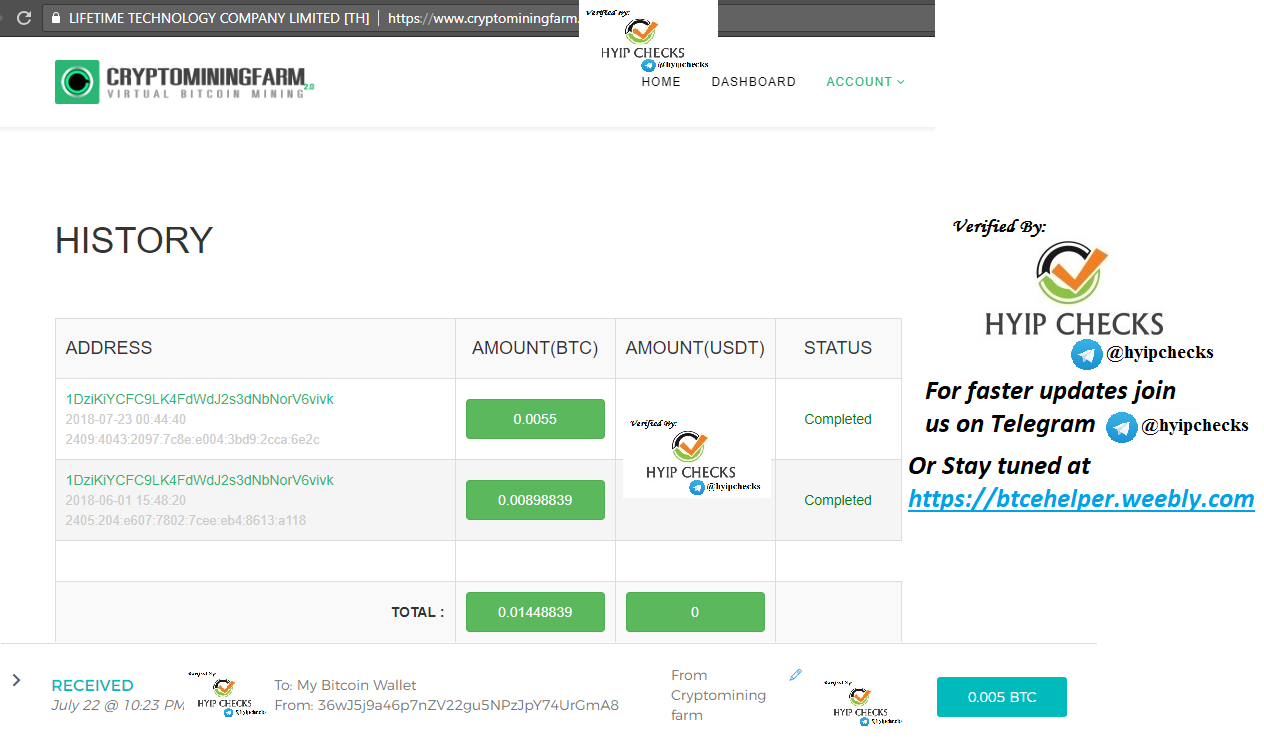The image size is (1264, 746).
Task: Click the STATUS column header
Action: 838,348
